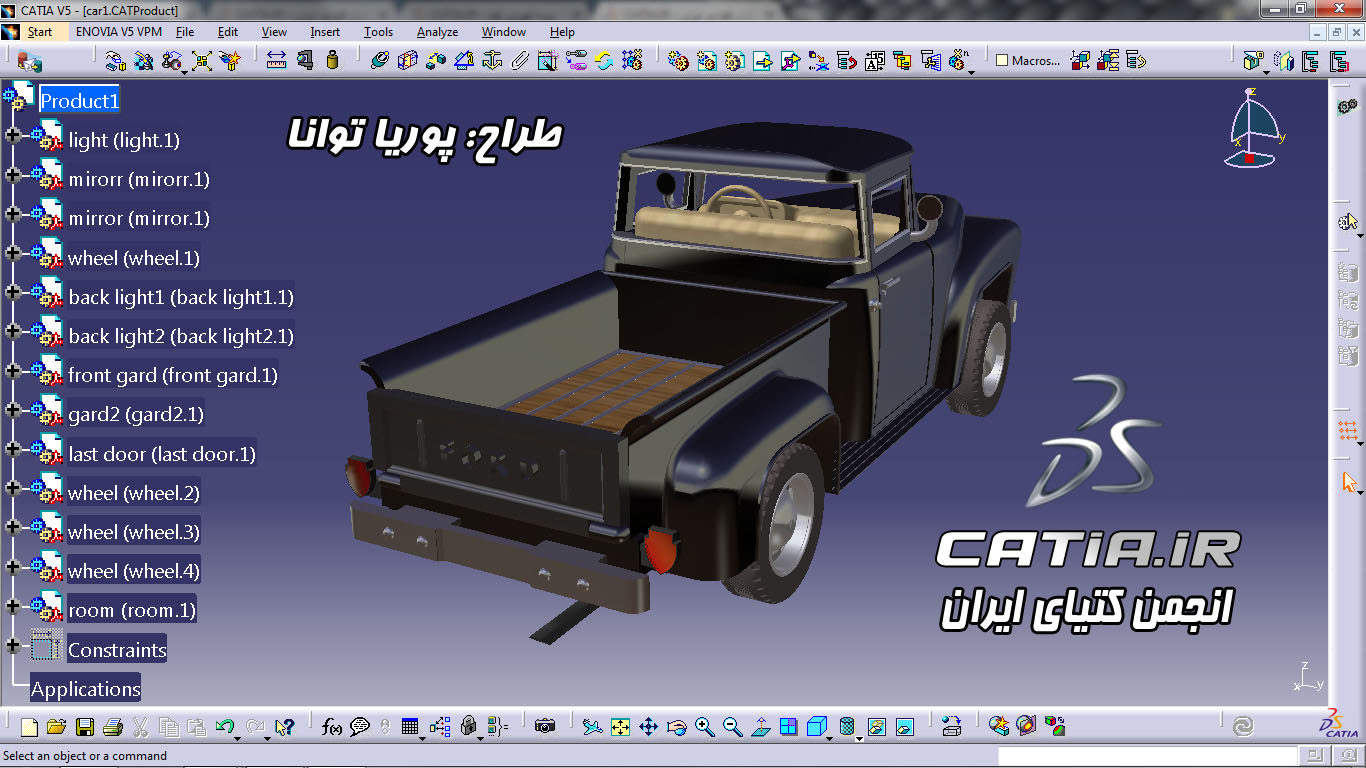The height and width of the screenshot is (768, 1366).
Task: Select the Offset Constraint tool
Action: (435, 60)
